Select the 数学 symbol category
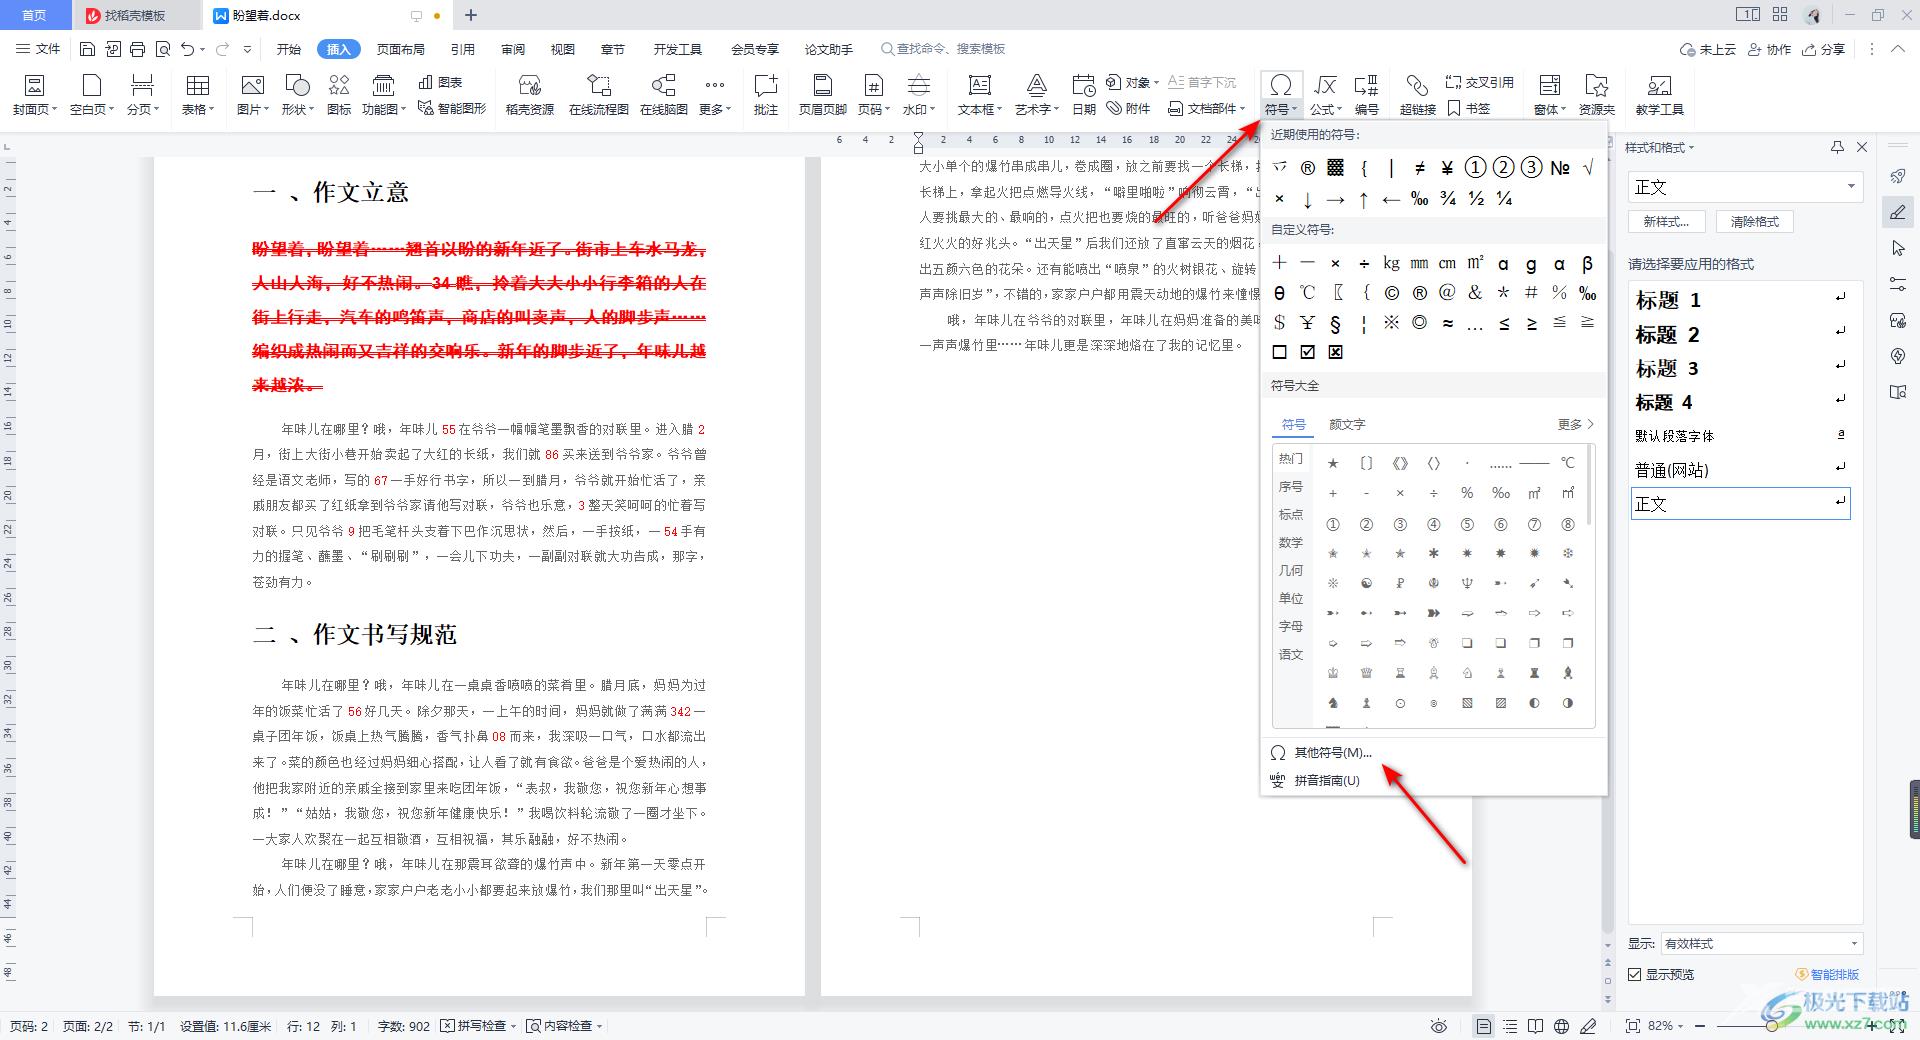The width and height of the screenshot is (1920, 1040). [1291, 542]
